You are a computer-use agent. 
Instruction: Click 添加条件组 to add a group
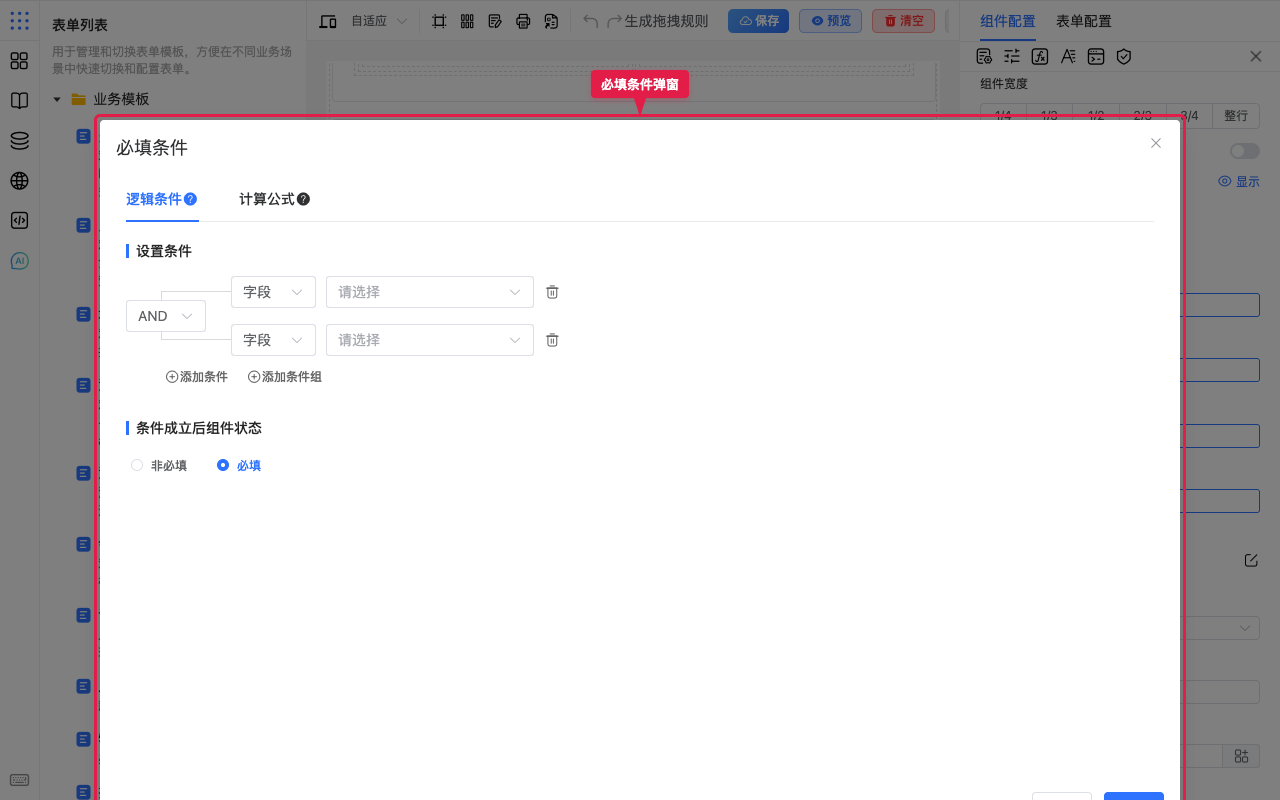click(x=285, y=377)
